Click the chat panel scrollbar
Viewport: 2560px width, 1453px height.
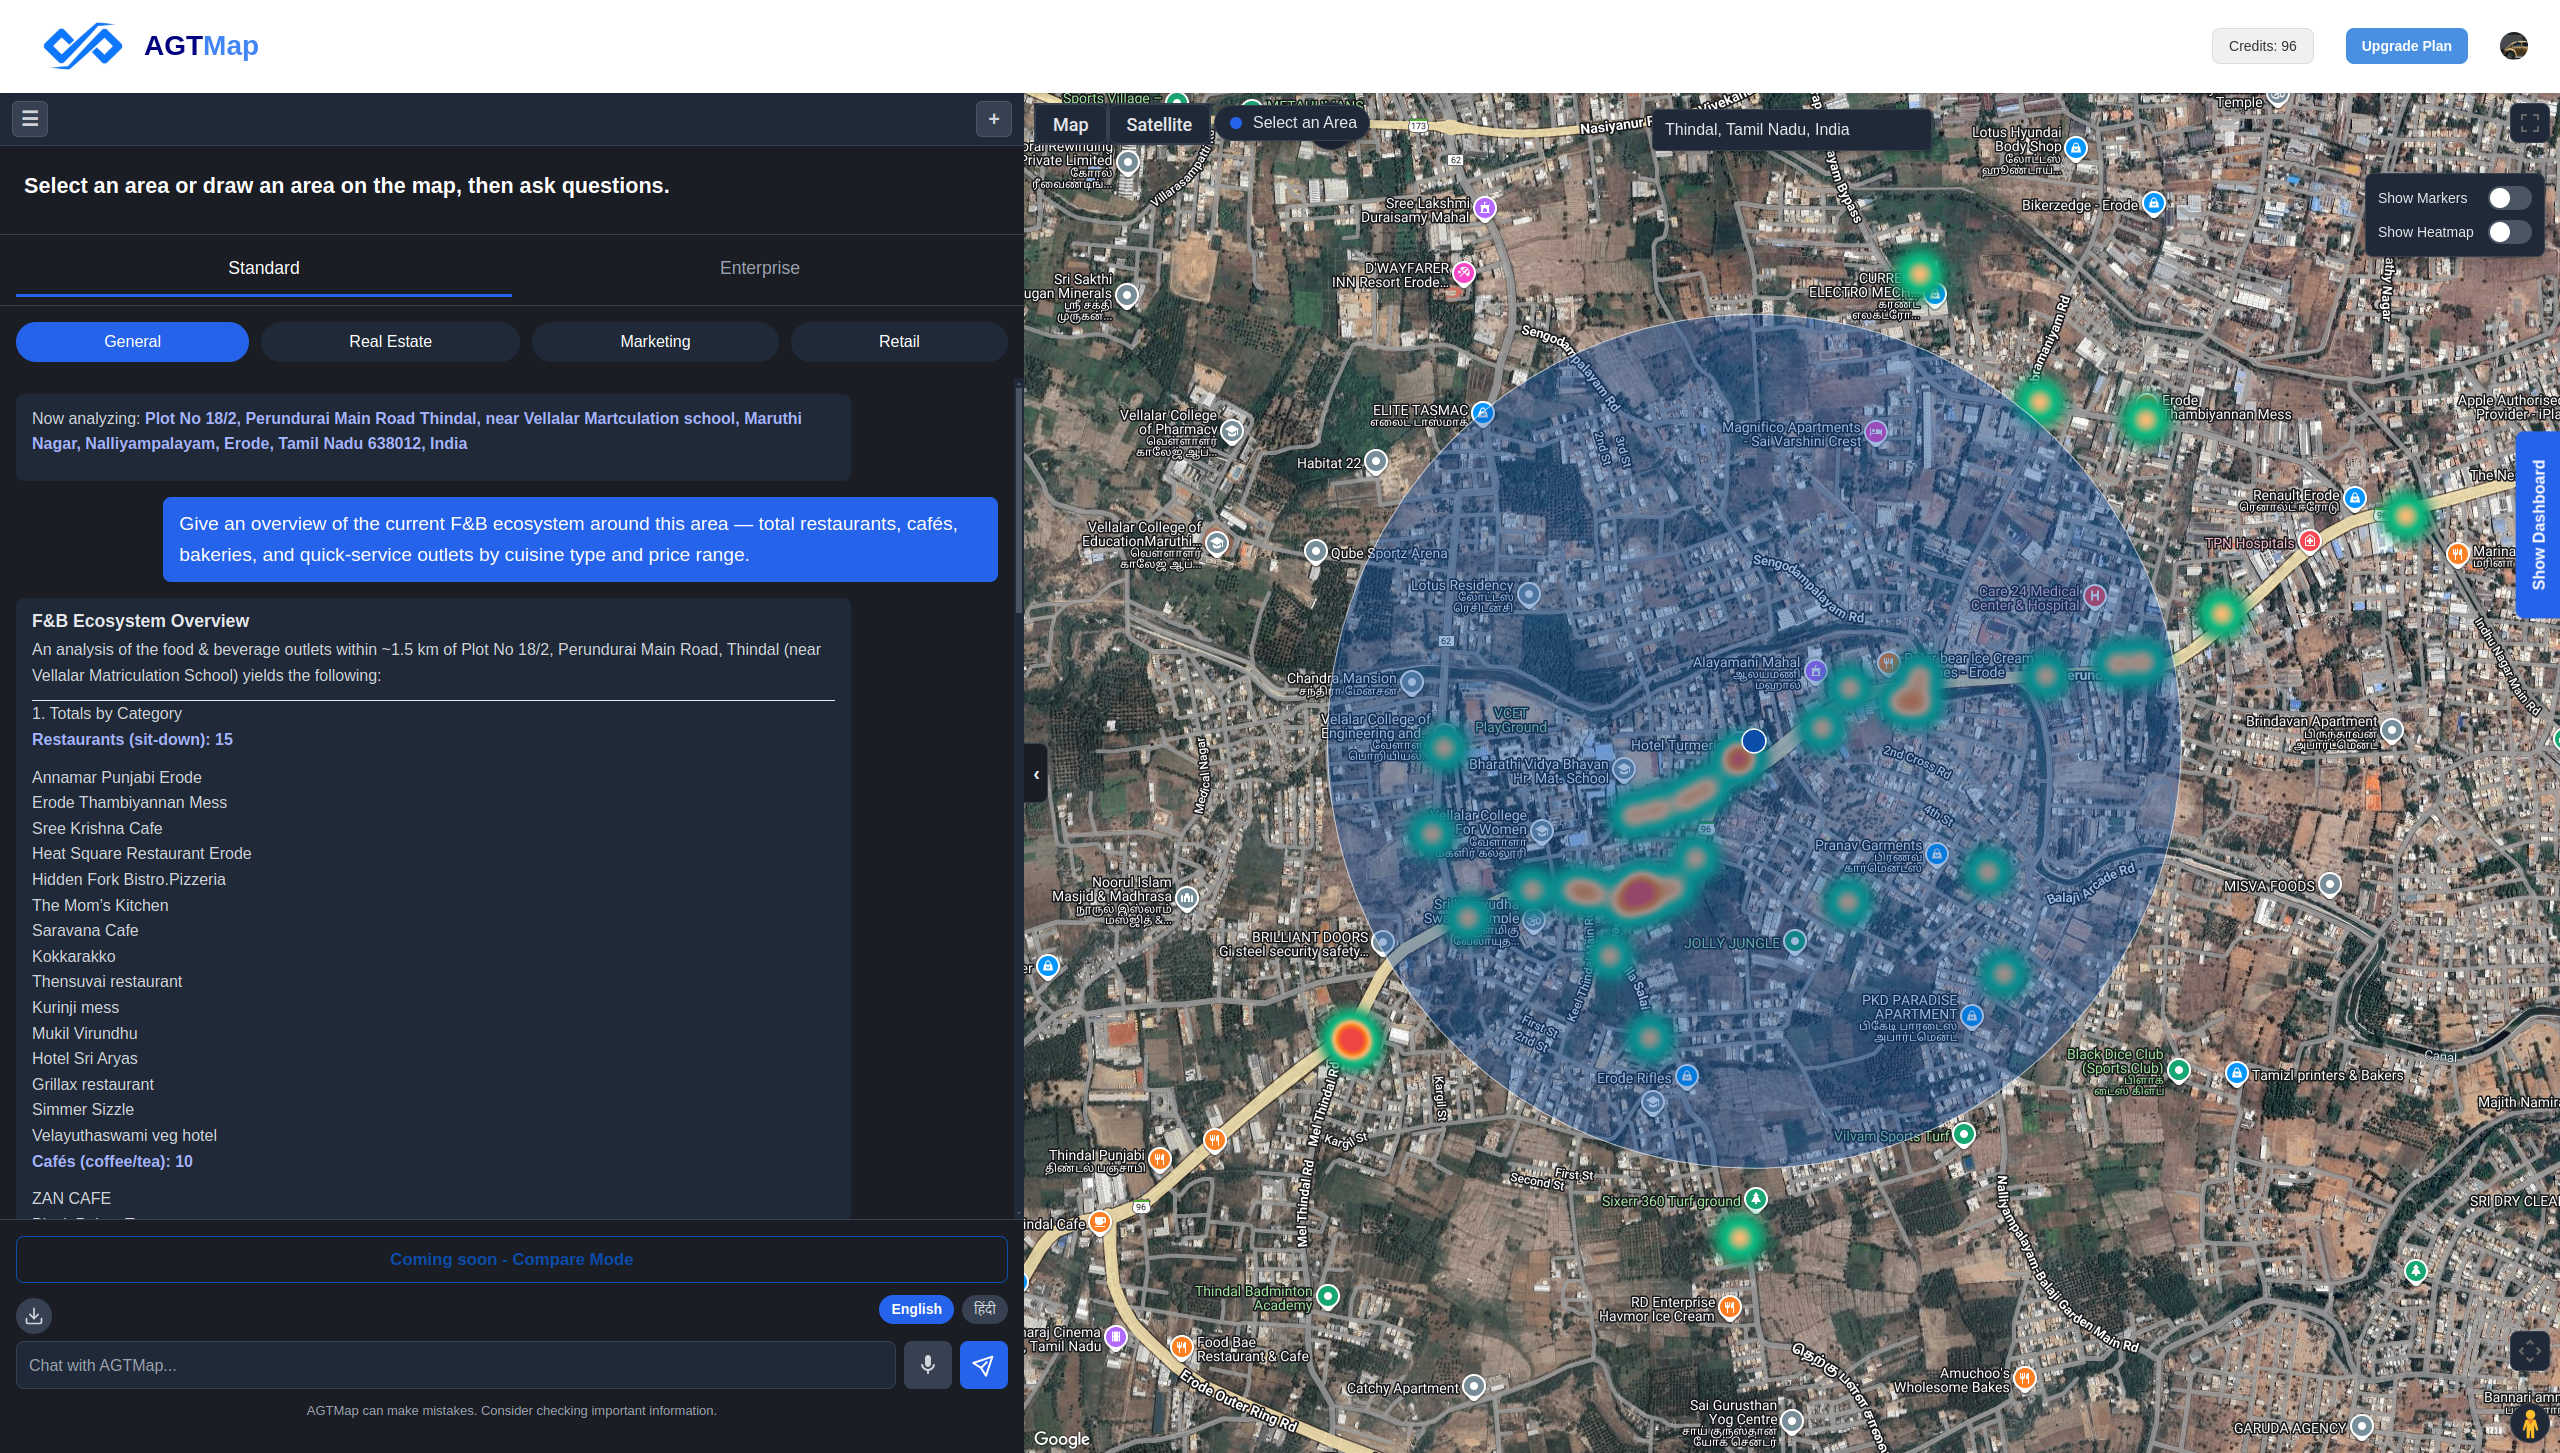pyautogui.click(x=1018, y=500)
